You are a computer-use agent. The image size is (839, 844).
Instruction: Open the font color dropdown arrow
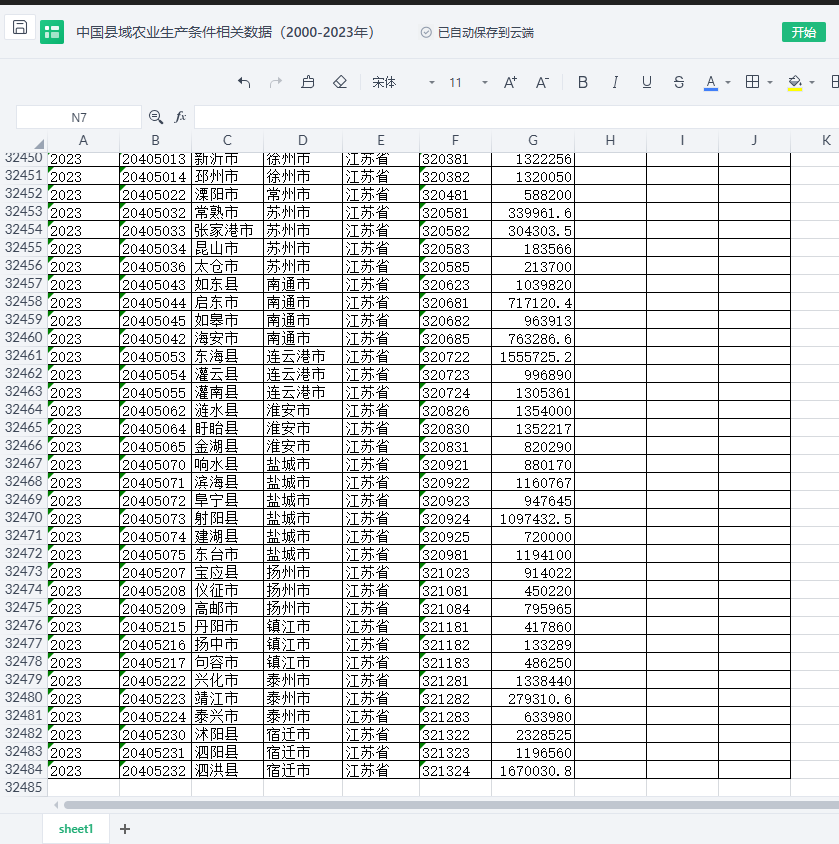pyautogui.click(x=728, y=82)
